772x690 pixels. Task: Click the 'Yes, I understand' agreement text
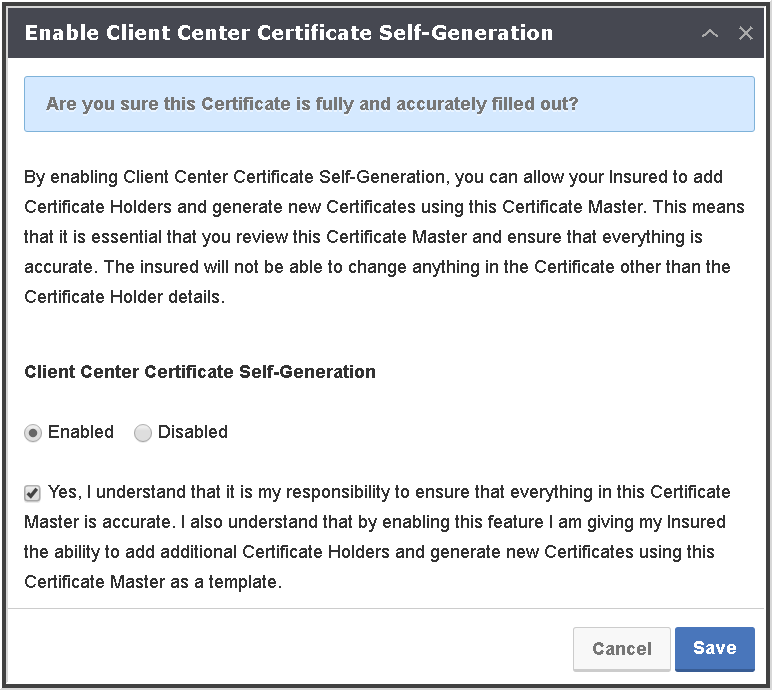point(377,537)
